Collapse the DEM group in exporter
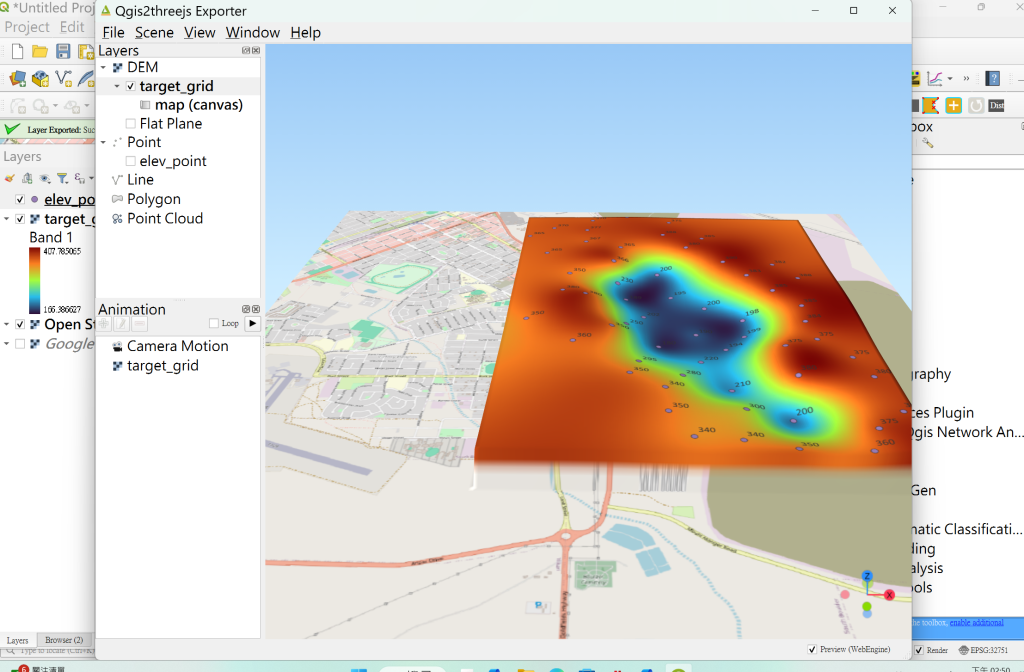The width and height of the screenshot is (1024, 672). pos(103,67)
